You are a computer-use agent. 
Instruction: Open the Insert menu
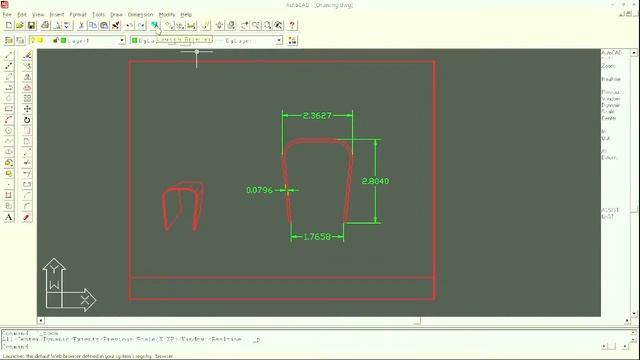click(57, 15)
